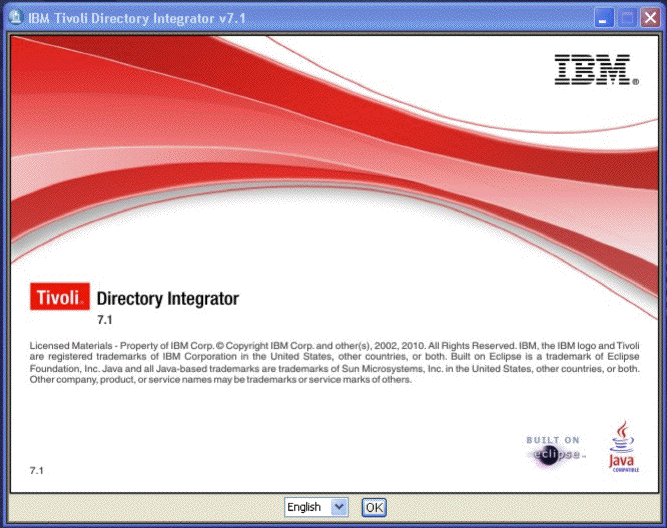Click the Directory Integrator heading text
This screenshot has width=667, height=528.
point(168,299)
